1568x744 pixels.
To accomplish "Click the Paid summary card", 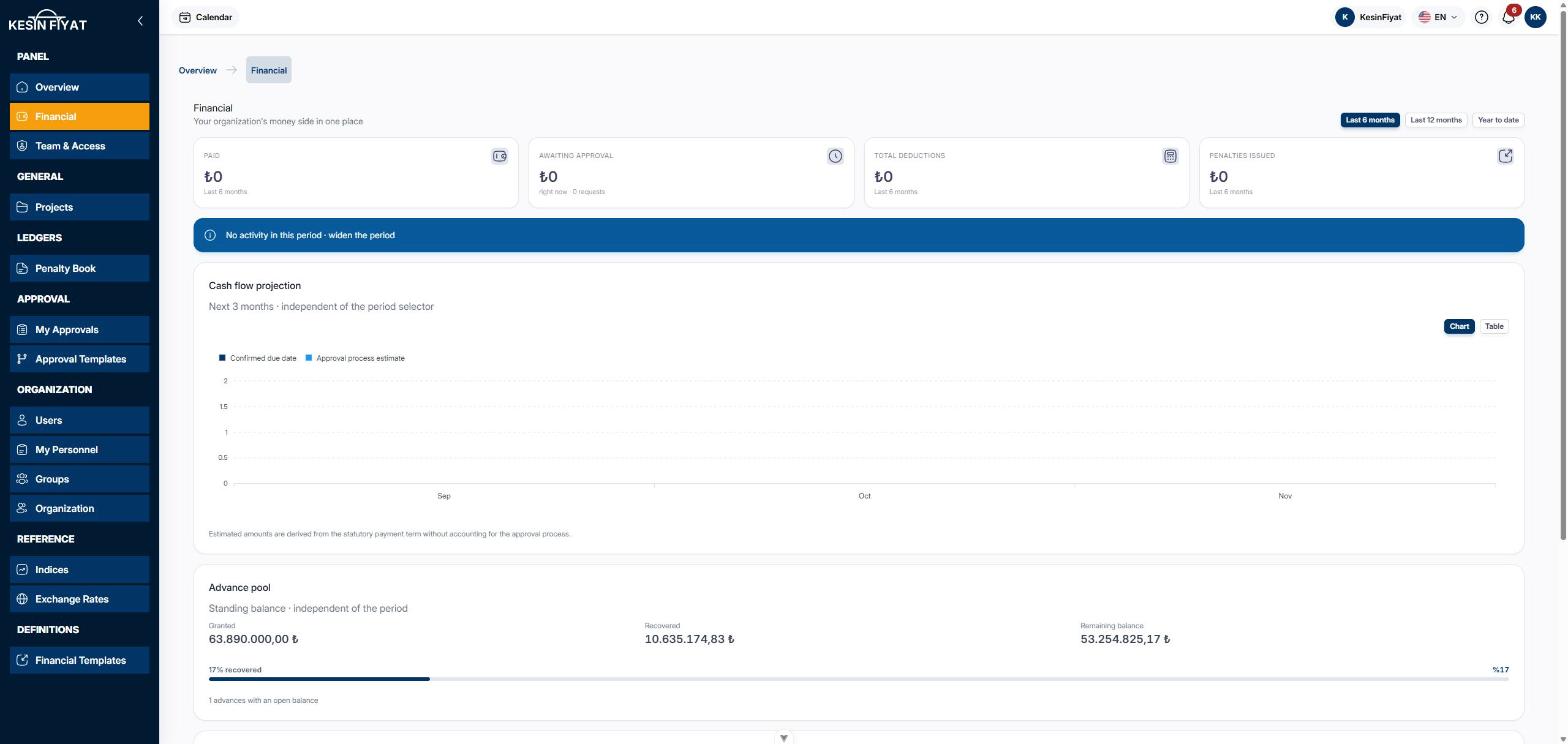I will coord(356,173).
